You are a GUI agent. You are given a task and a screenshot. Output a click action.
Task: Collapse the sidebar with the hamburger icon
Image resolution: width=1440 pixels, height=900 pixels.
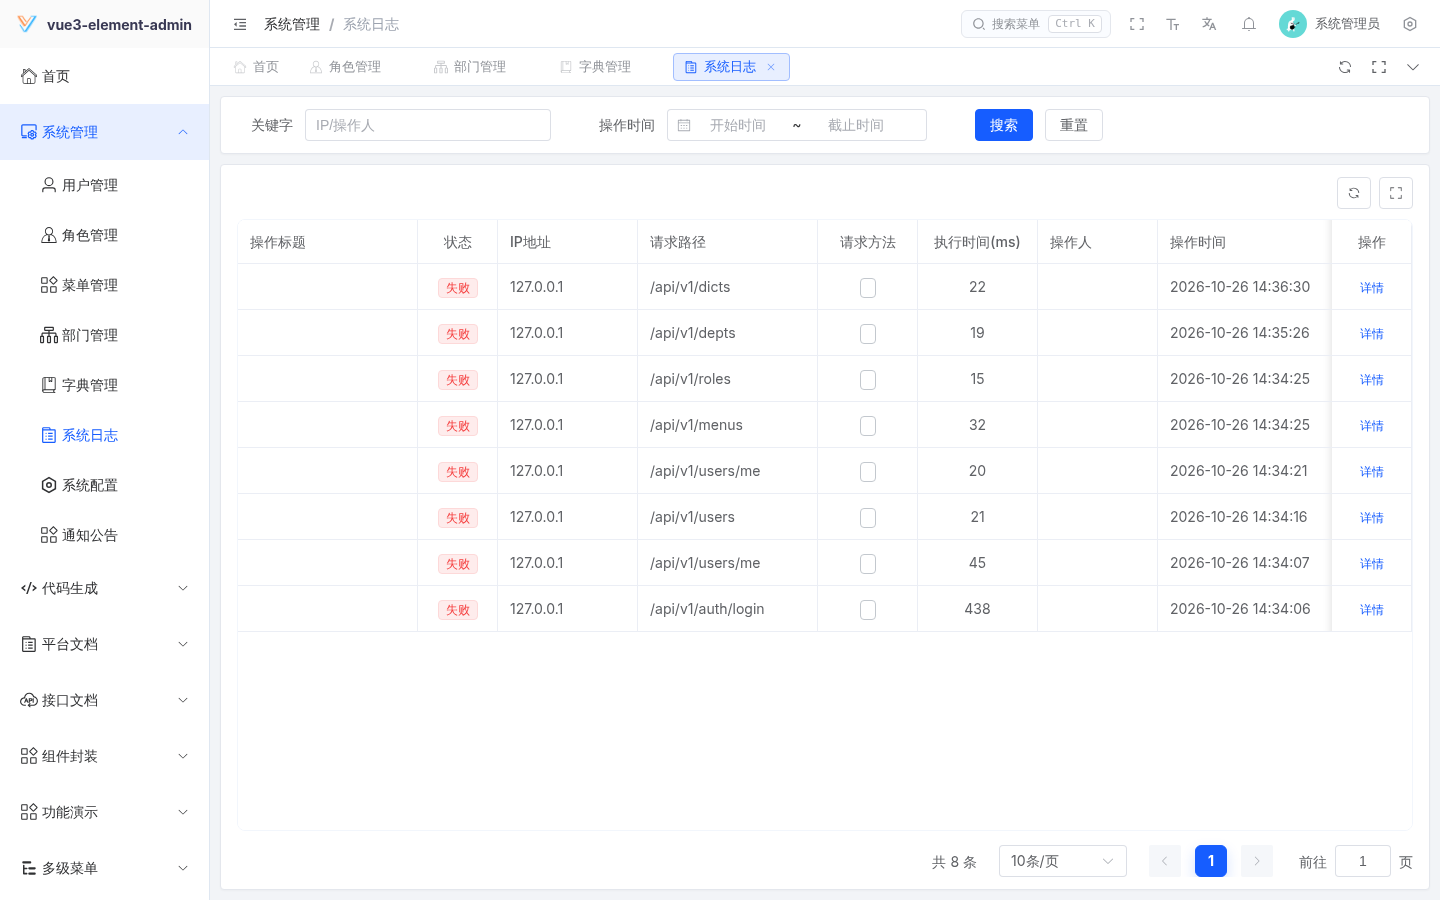(x=240, y=24)
